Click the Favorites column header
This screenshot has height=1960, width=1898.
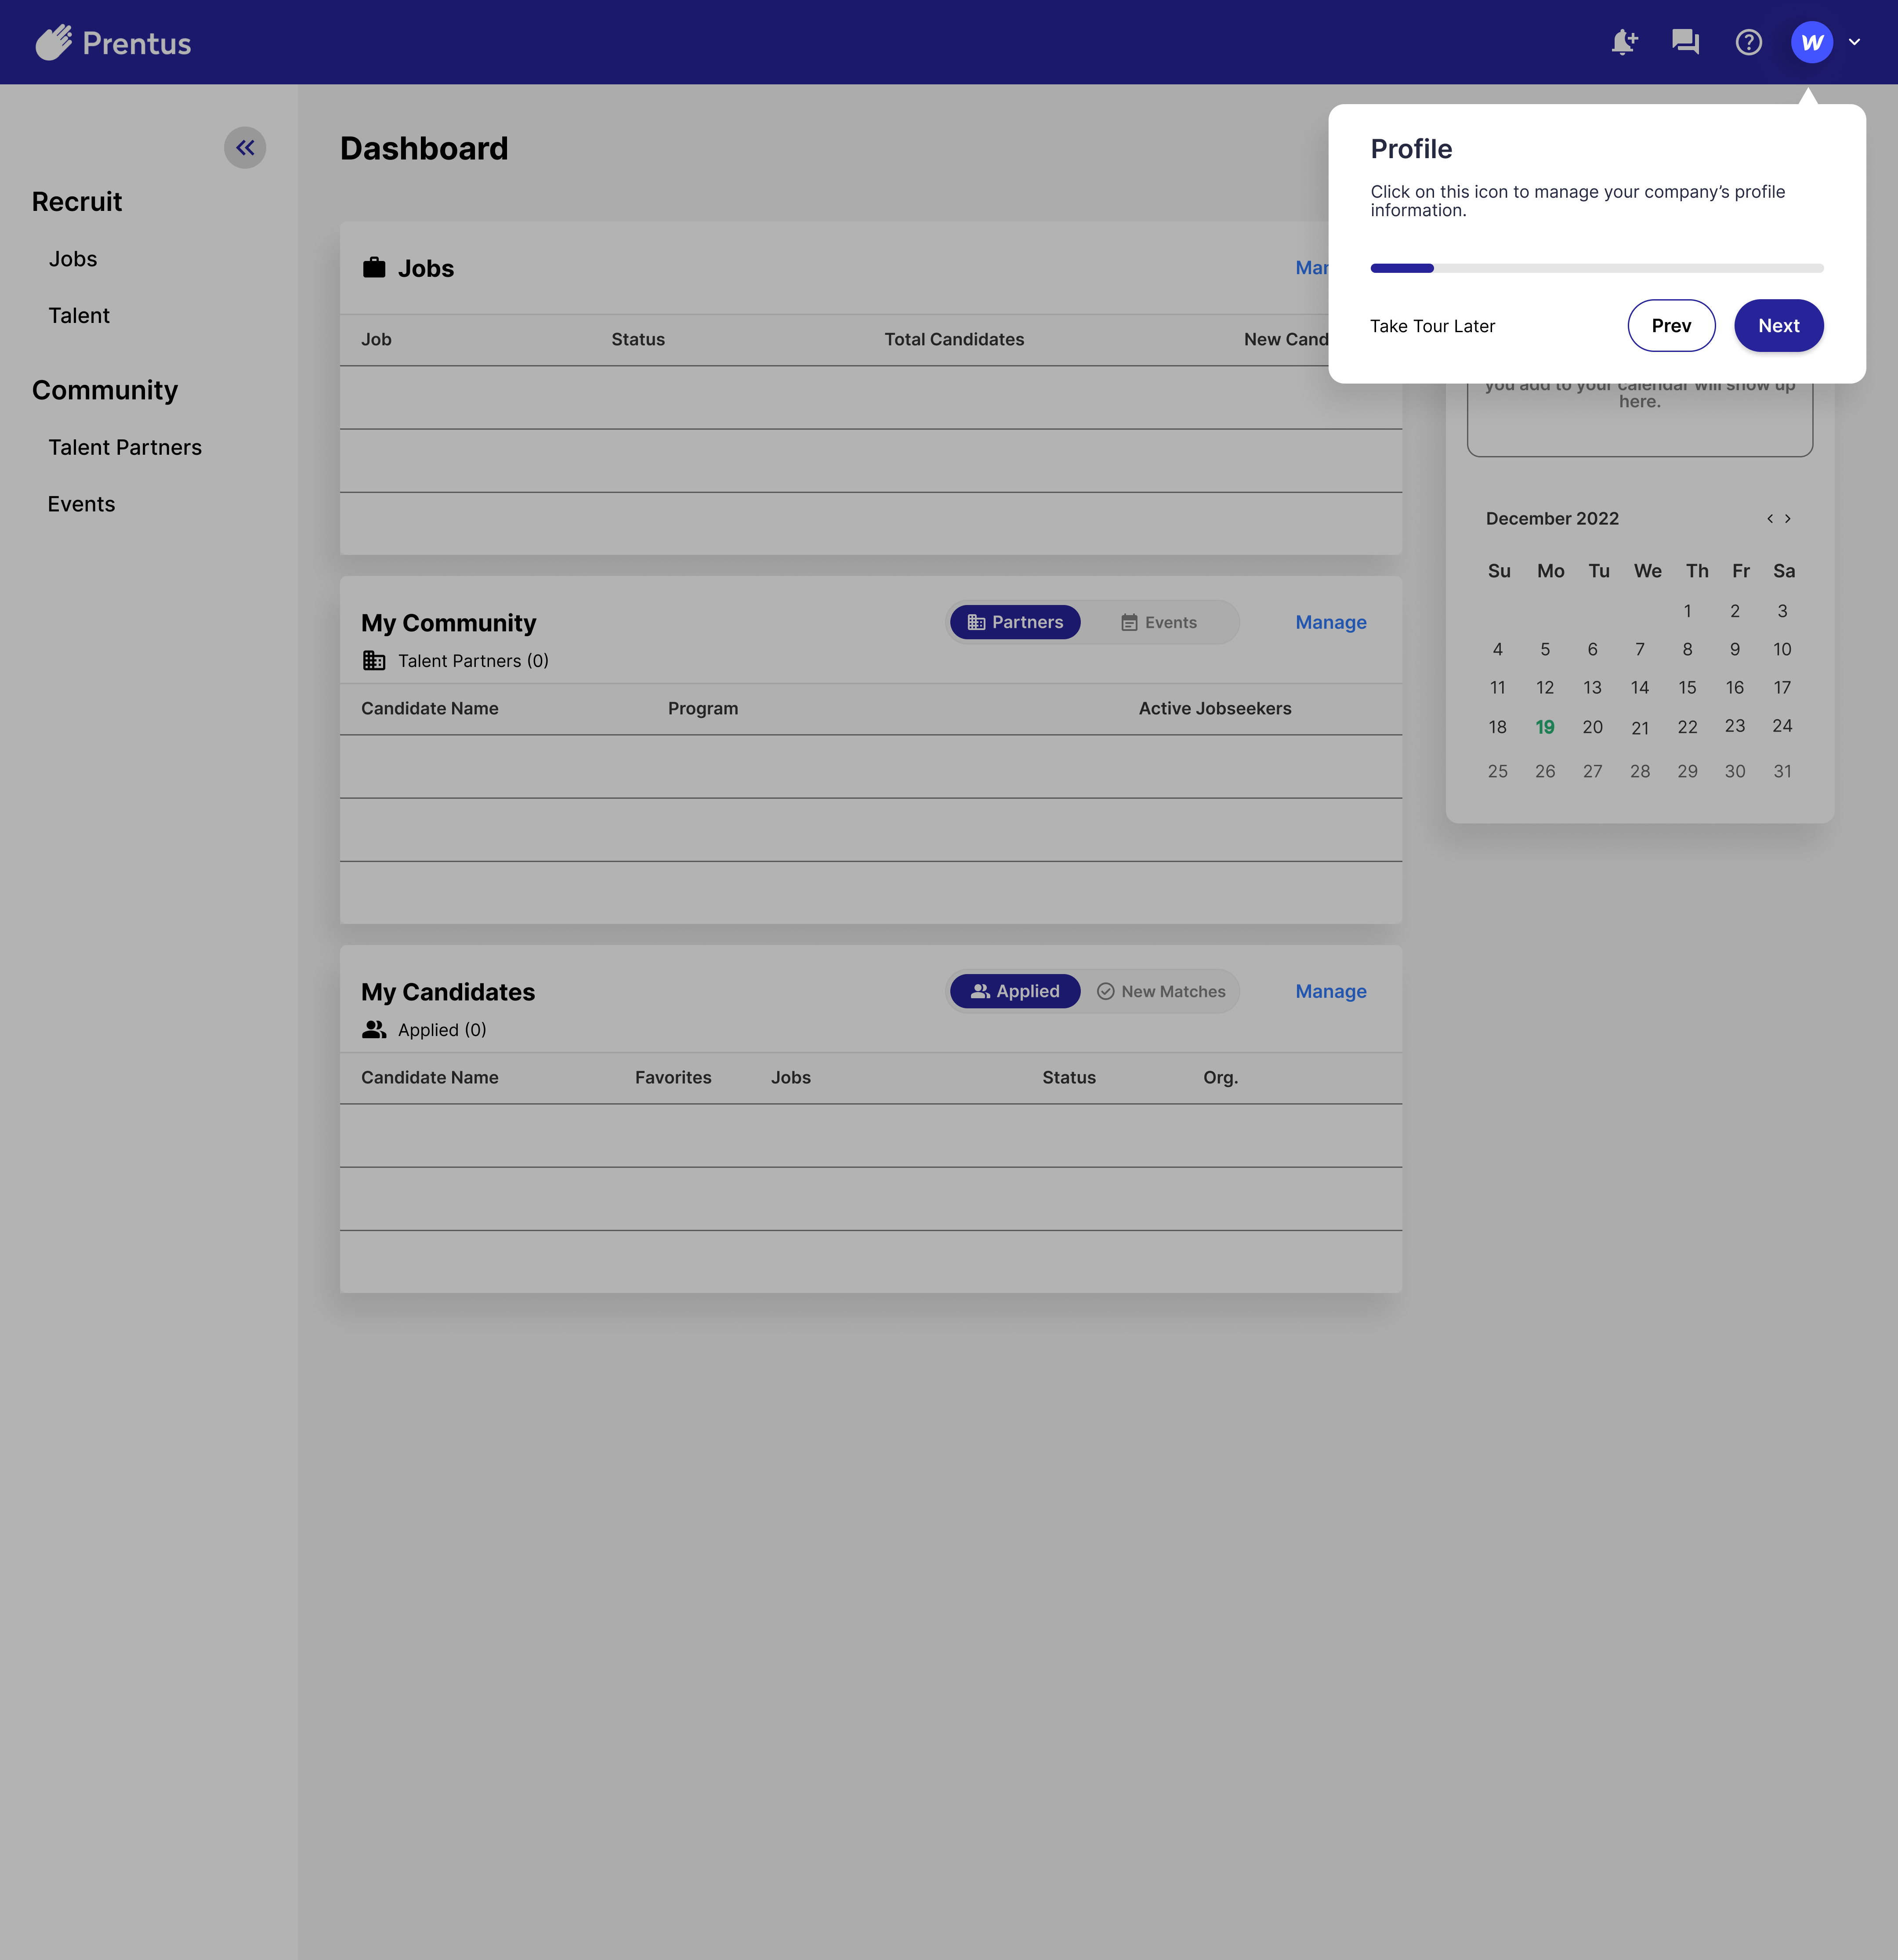673,1078
